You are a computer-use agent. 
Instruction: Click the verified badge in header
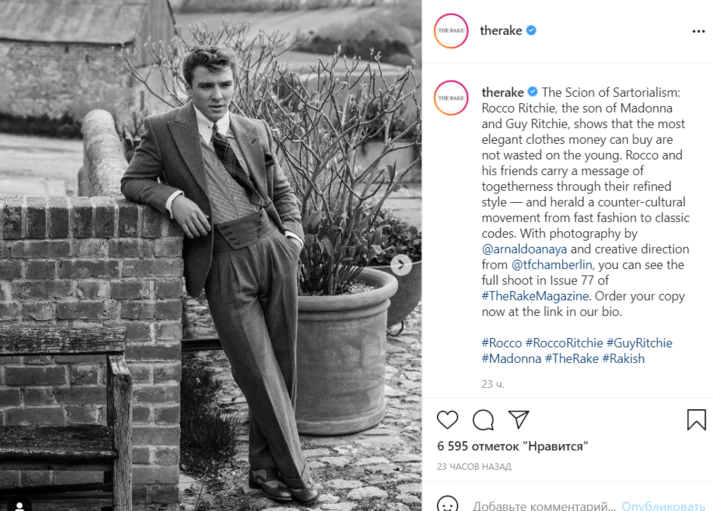[x=532, y=31]
